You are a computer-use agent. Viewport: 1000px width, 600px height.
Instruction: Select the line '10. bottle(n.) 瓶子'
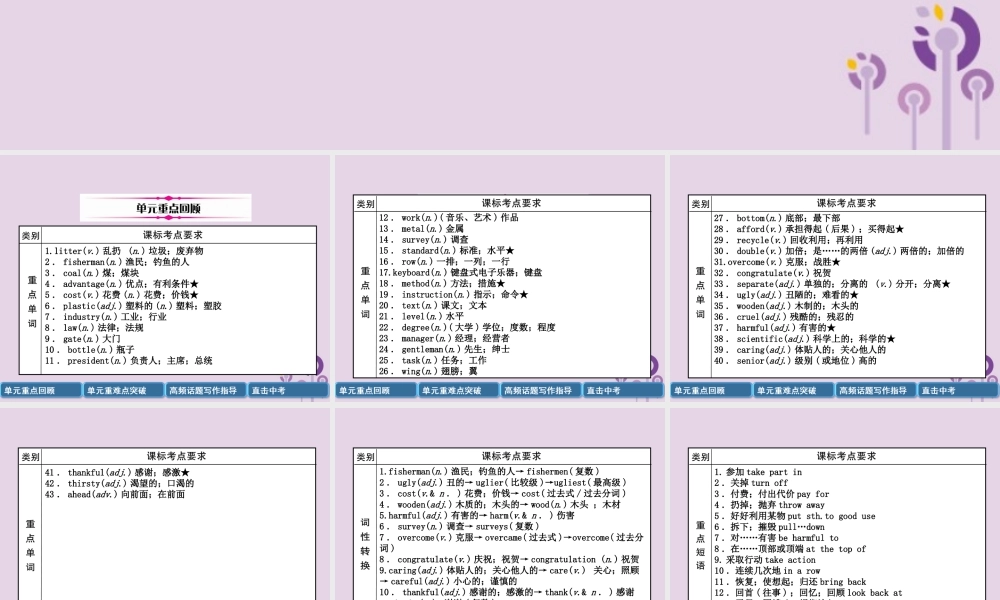click(x=90, y=349)
